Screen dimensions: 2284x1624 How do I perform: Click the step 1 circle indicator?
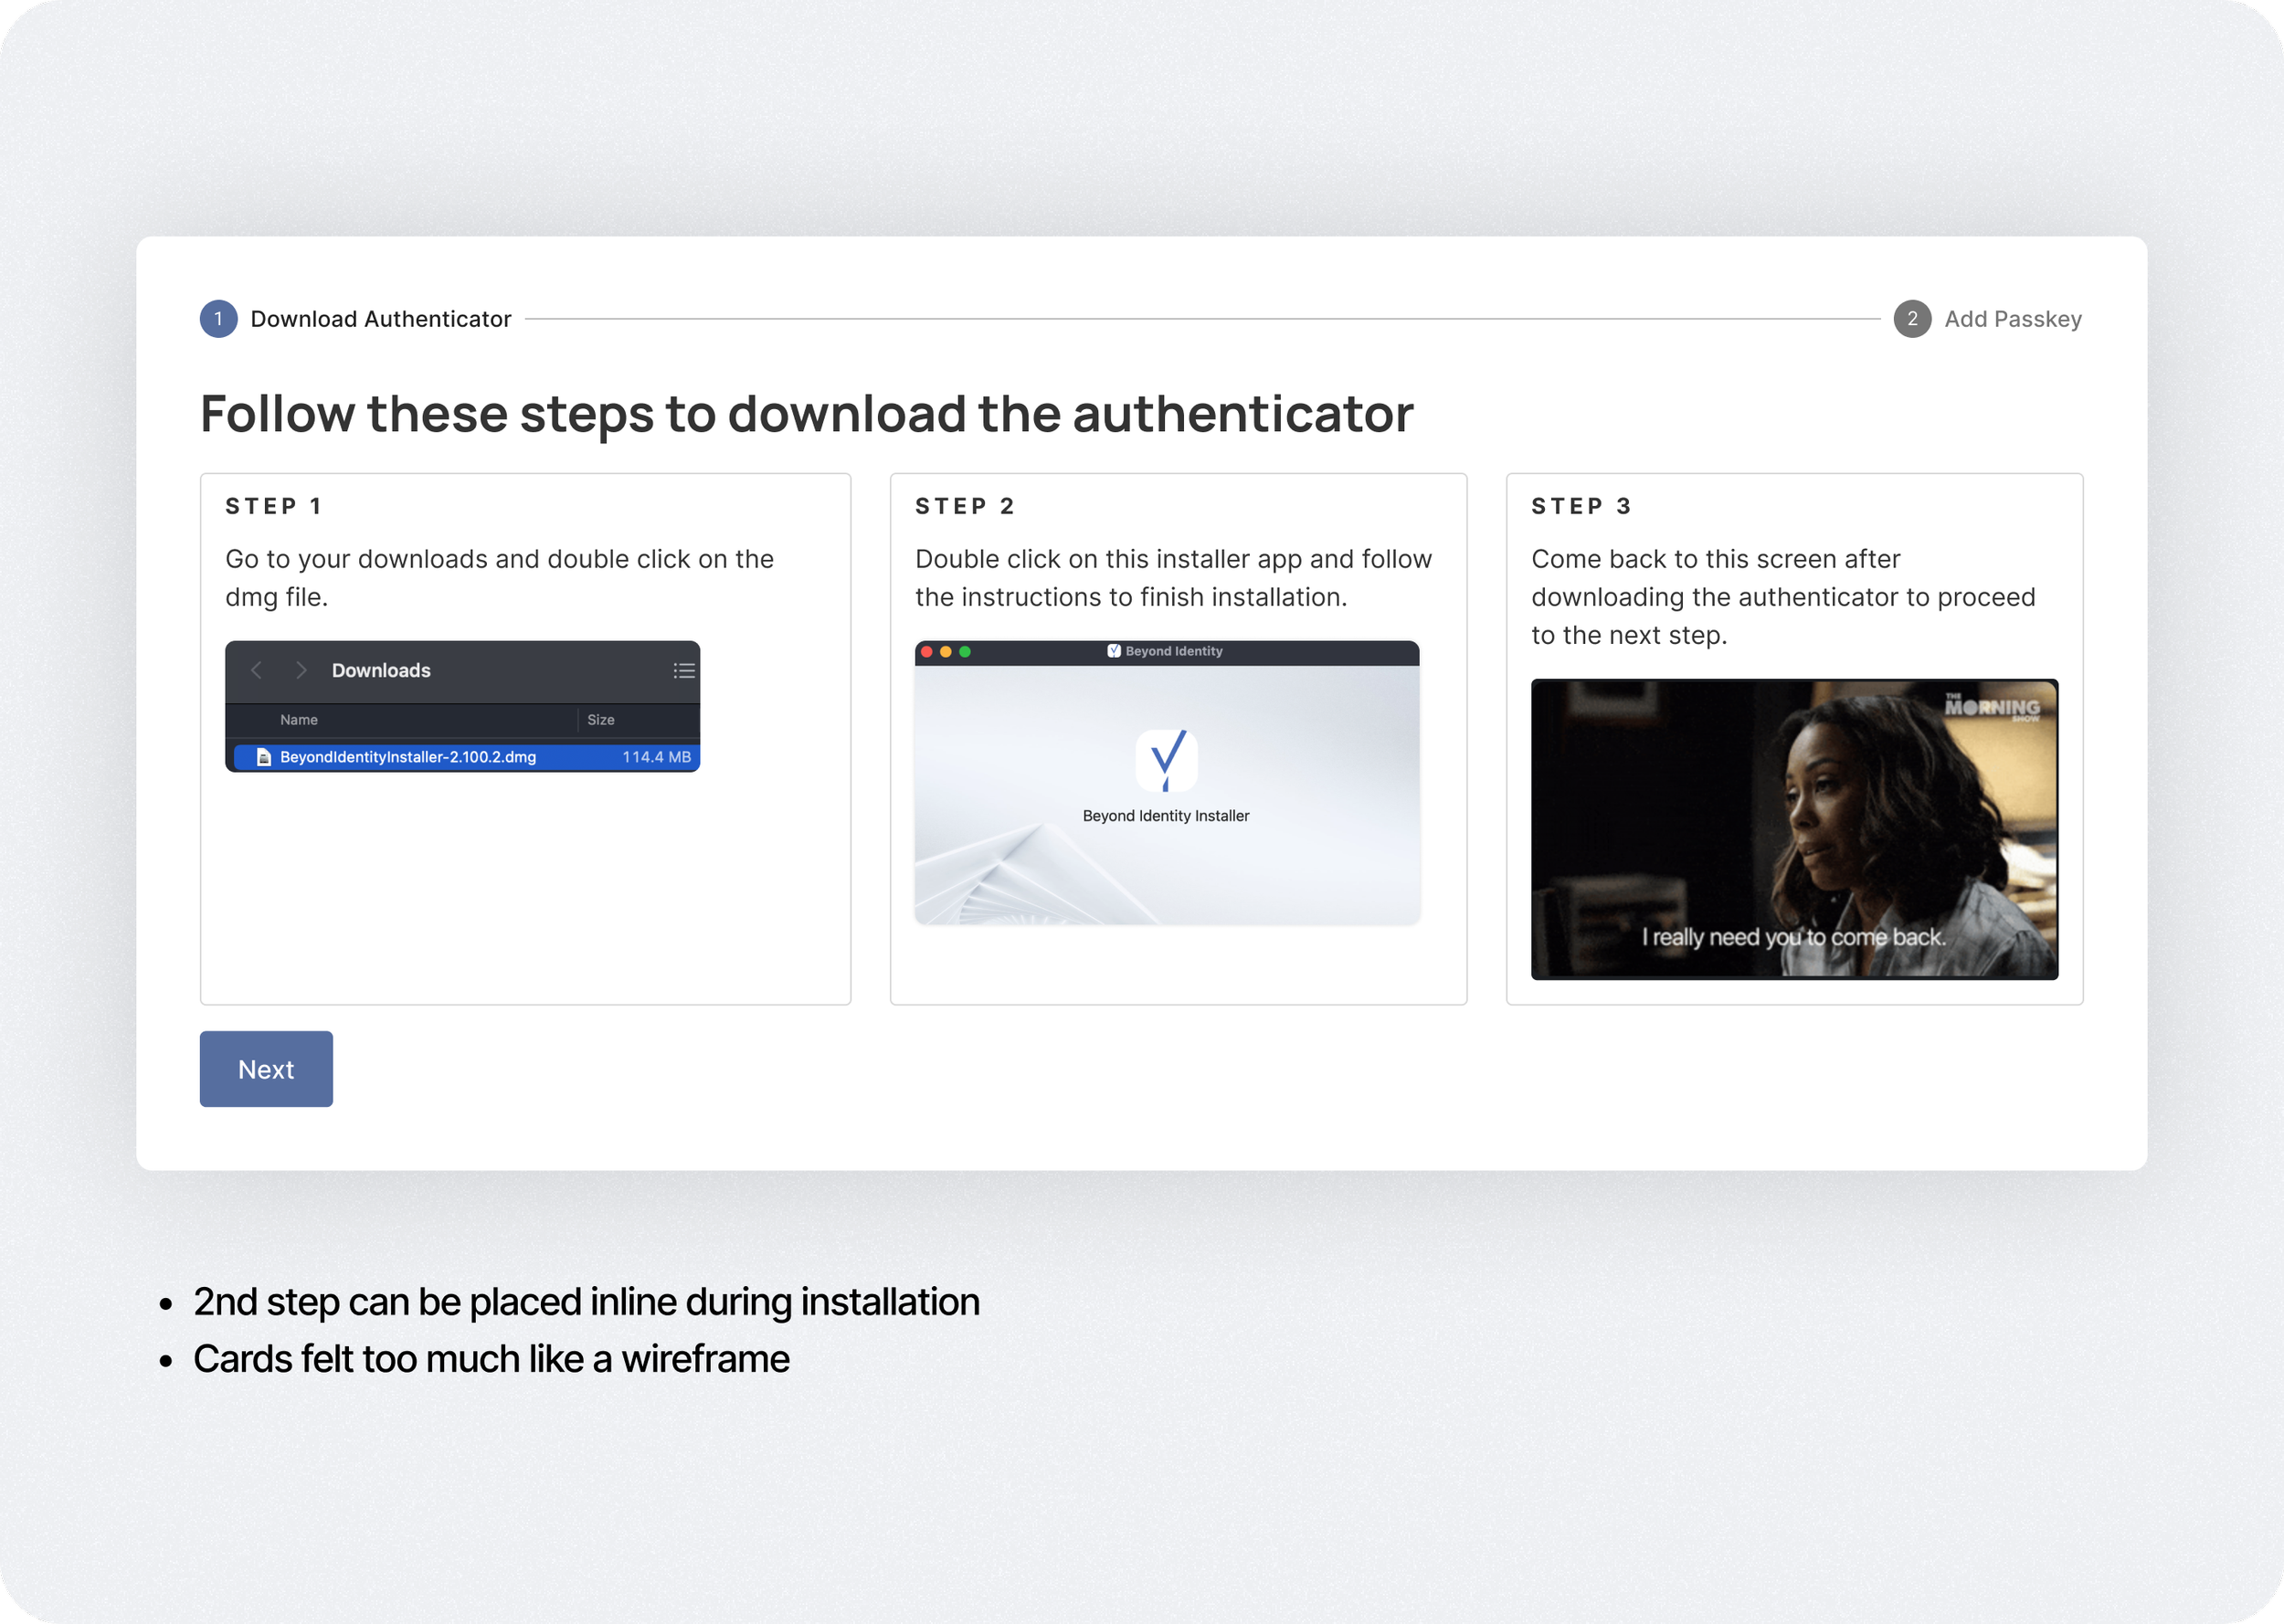218,319
